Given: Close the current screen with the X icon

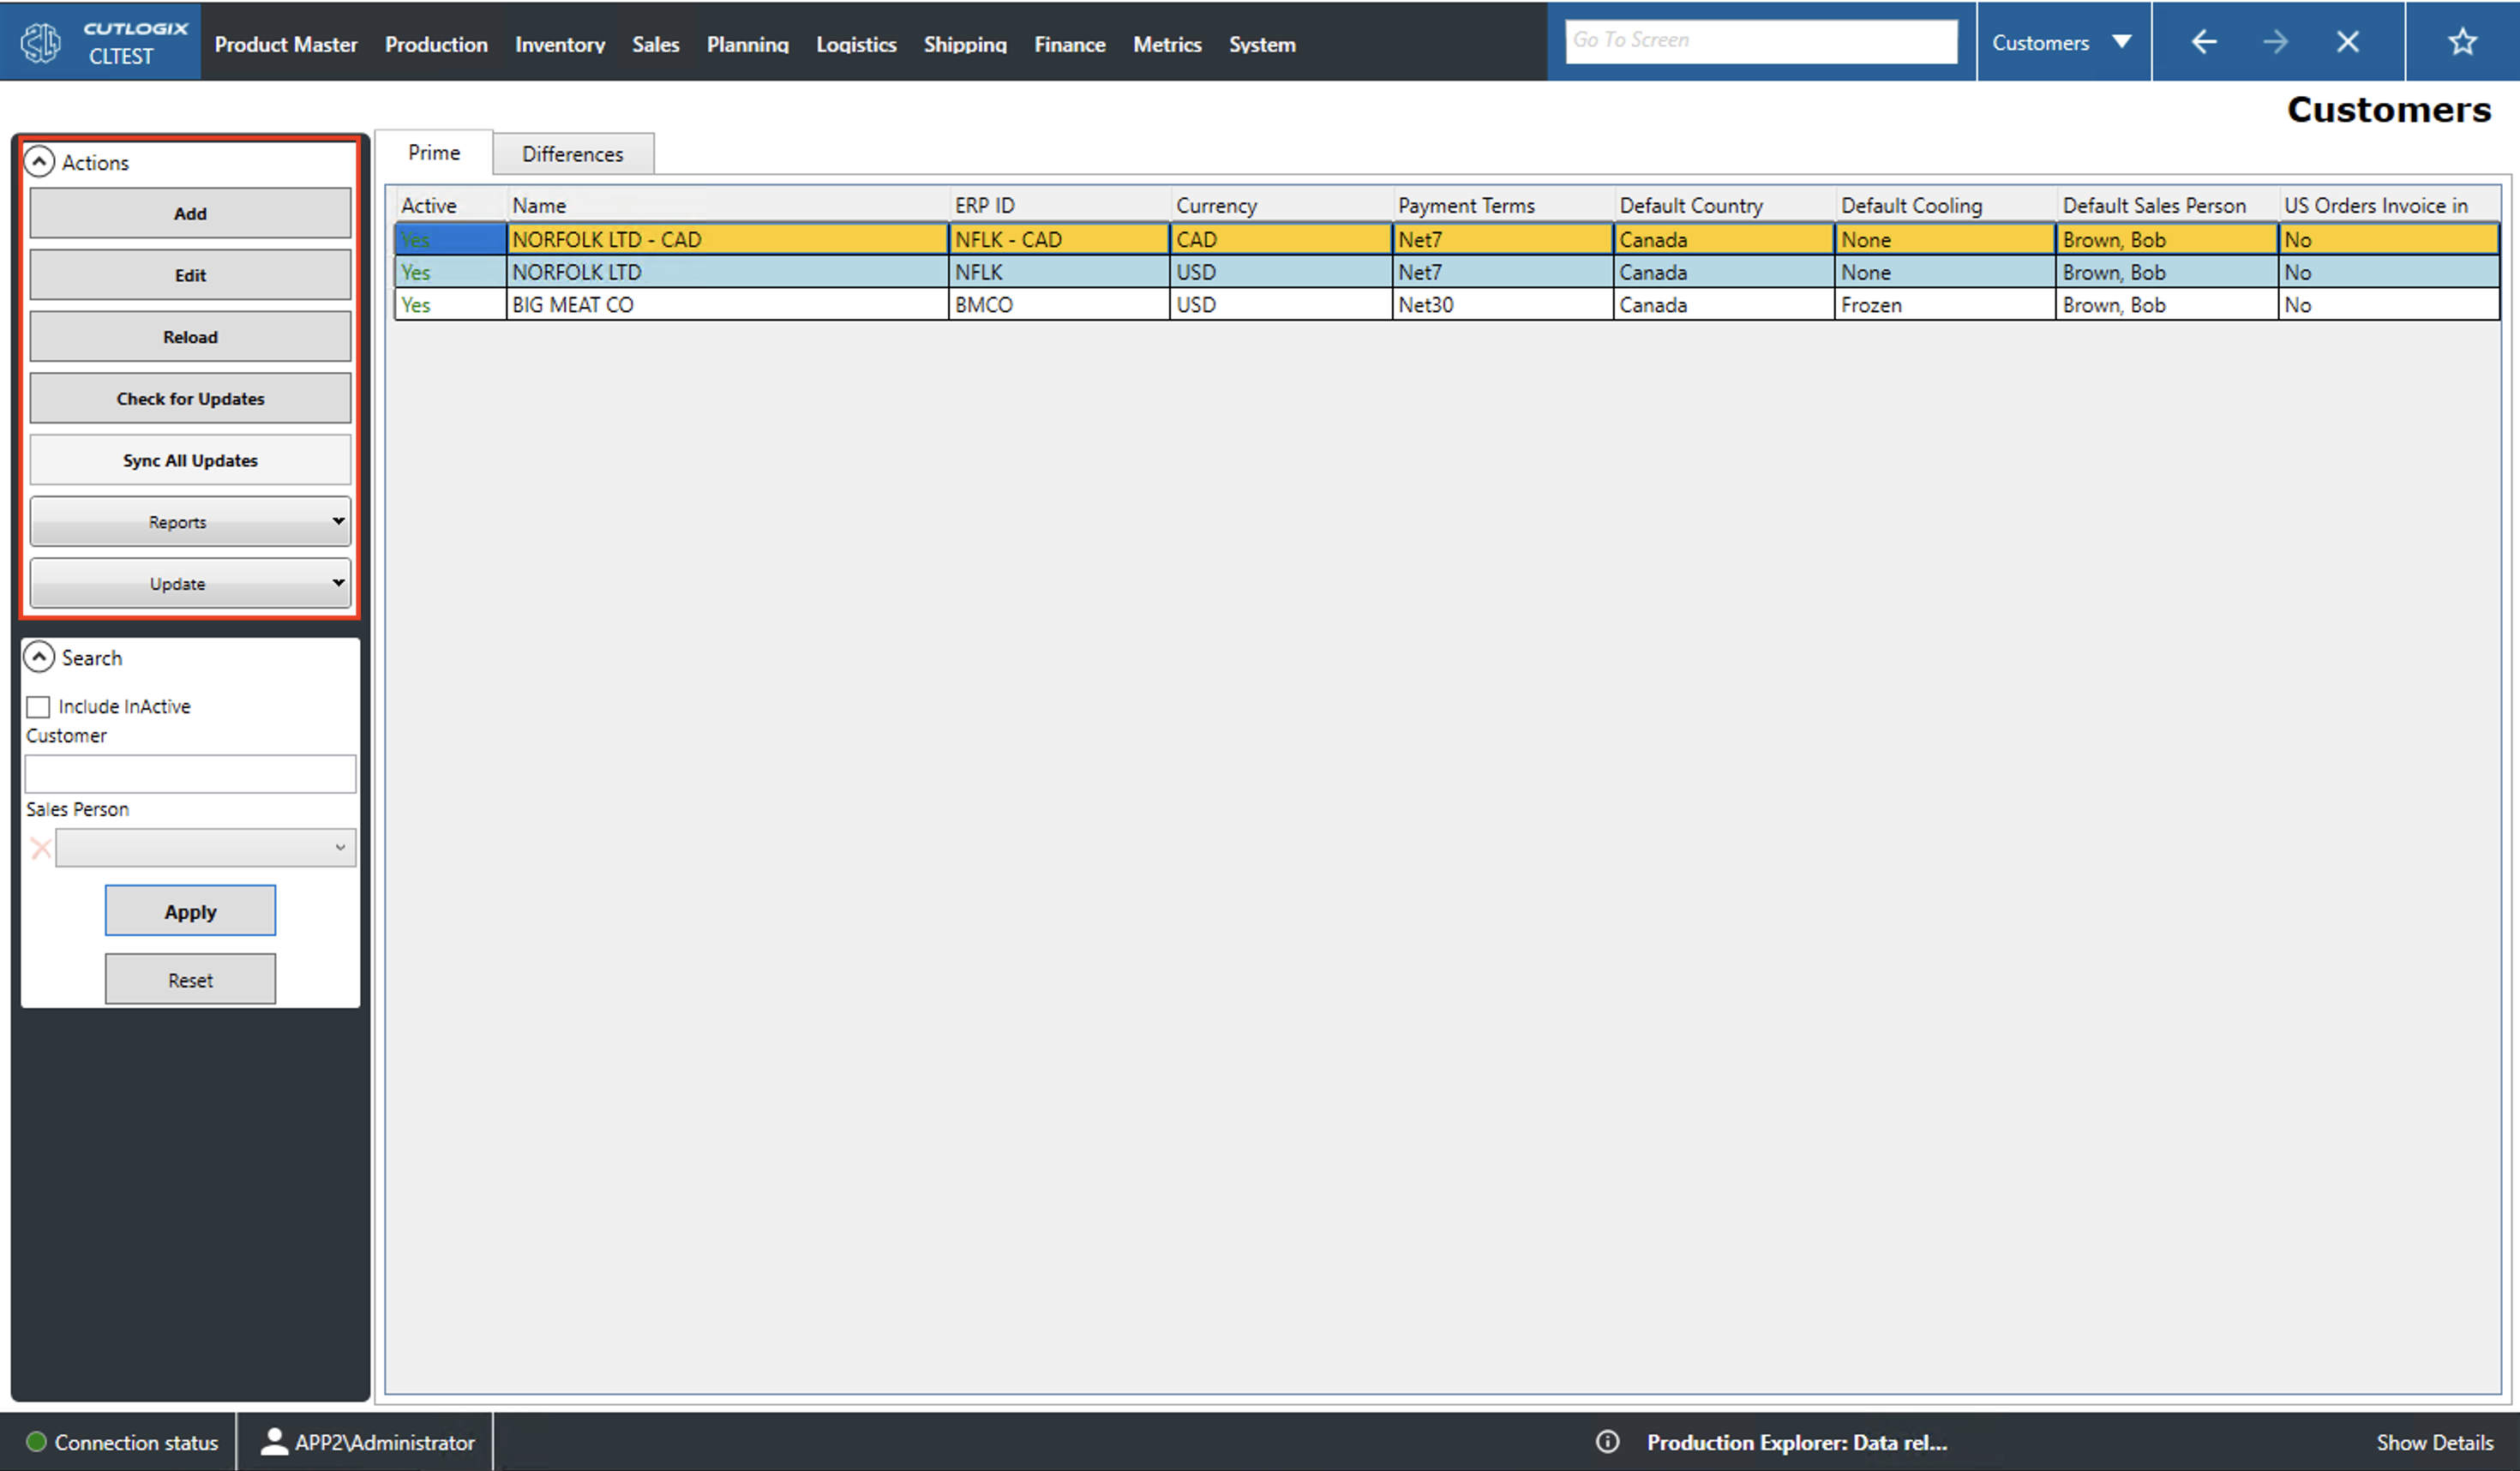Looking at the screenshot, I should pos(2348,42).
